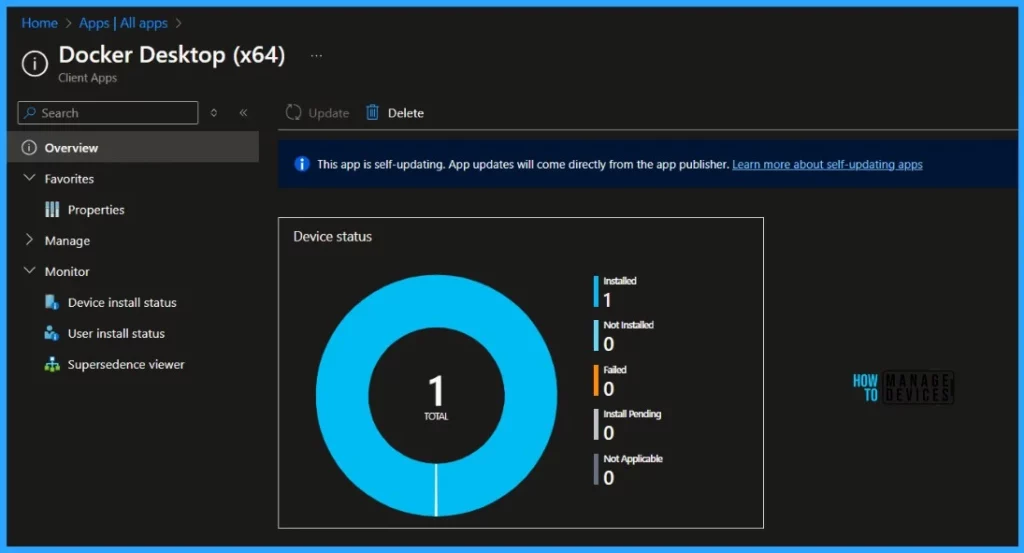This screenshot has height=553, width=1024.
Task: Click the Failed legend label
Action: click(615, 370)
